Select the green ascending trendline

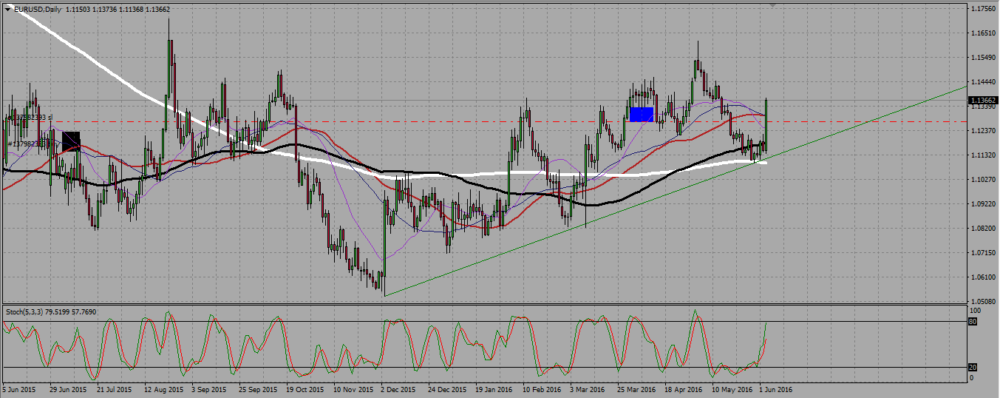[x=676, y=190]
